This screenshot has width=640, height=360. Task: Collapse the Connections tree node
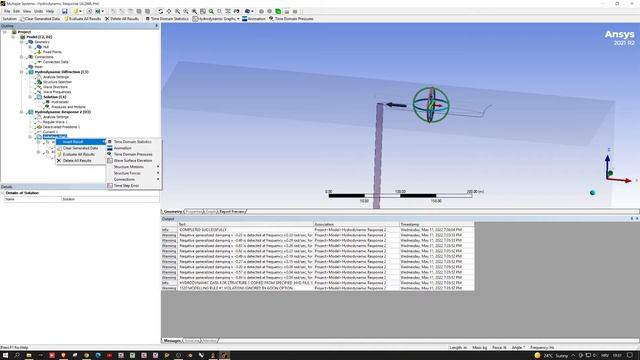[x=22, y=57]
